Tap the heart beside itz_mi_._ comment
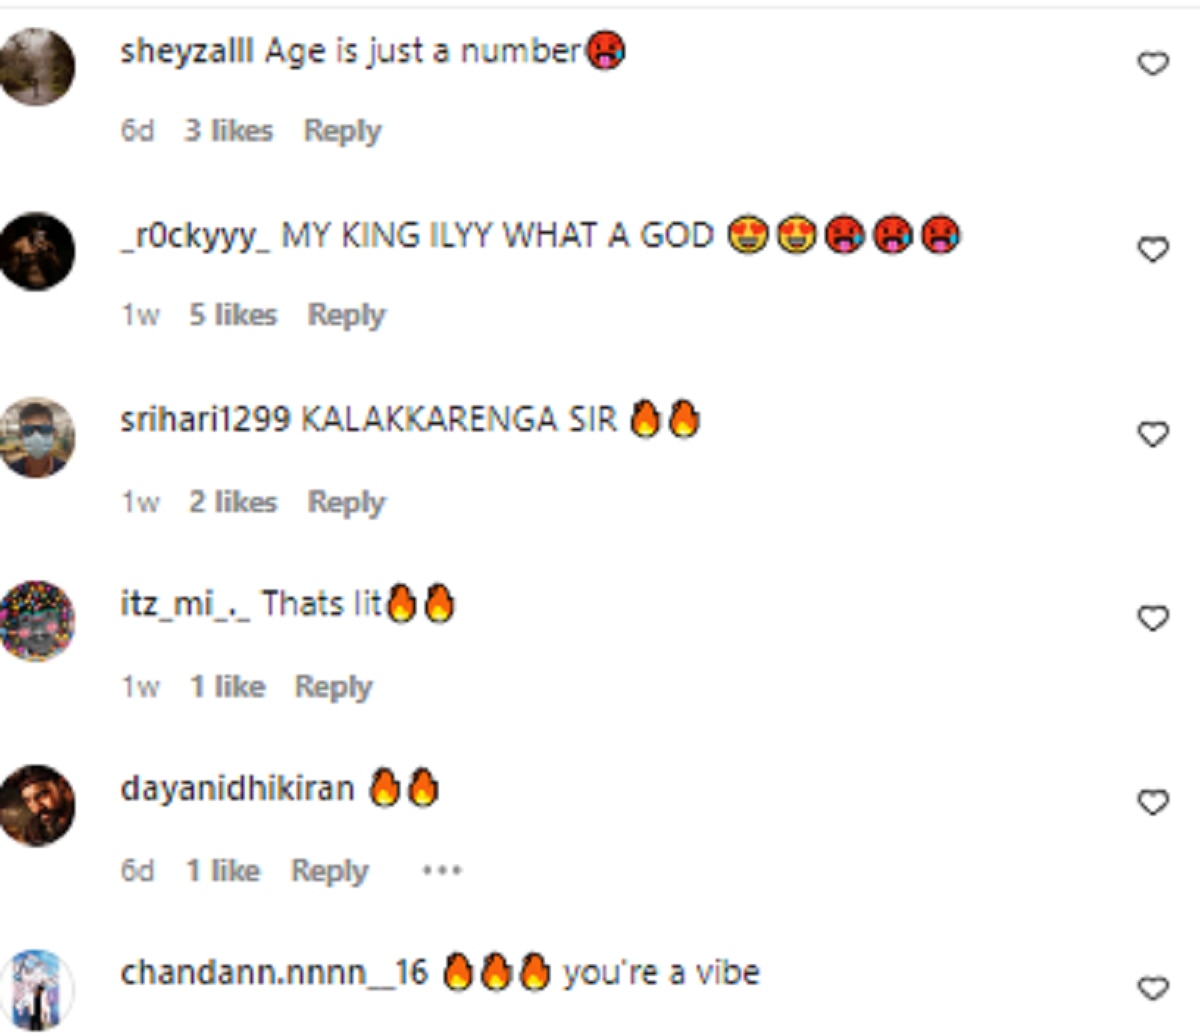The width and height of the screenshot is (1200, 1034). coord(1153,618)
